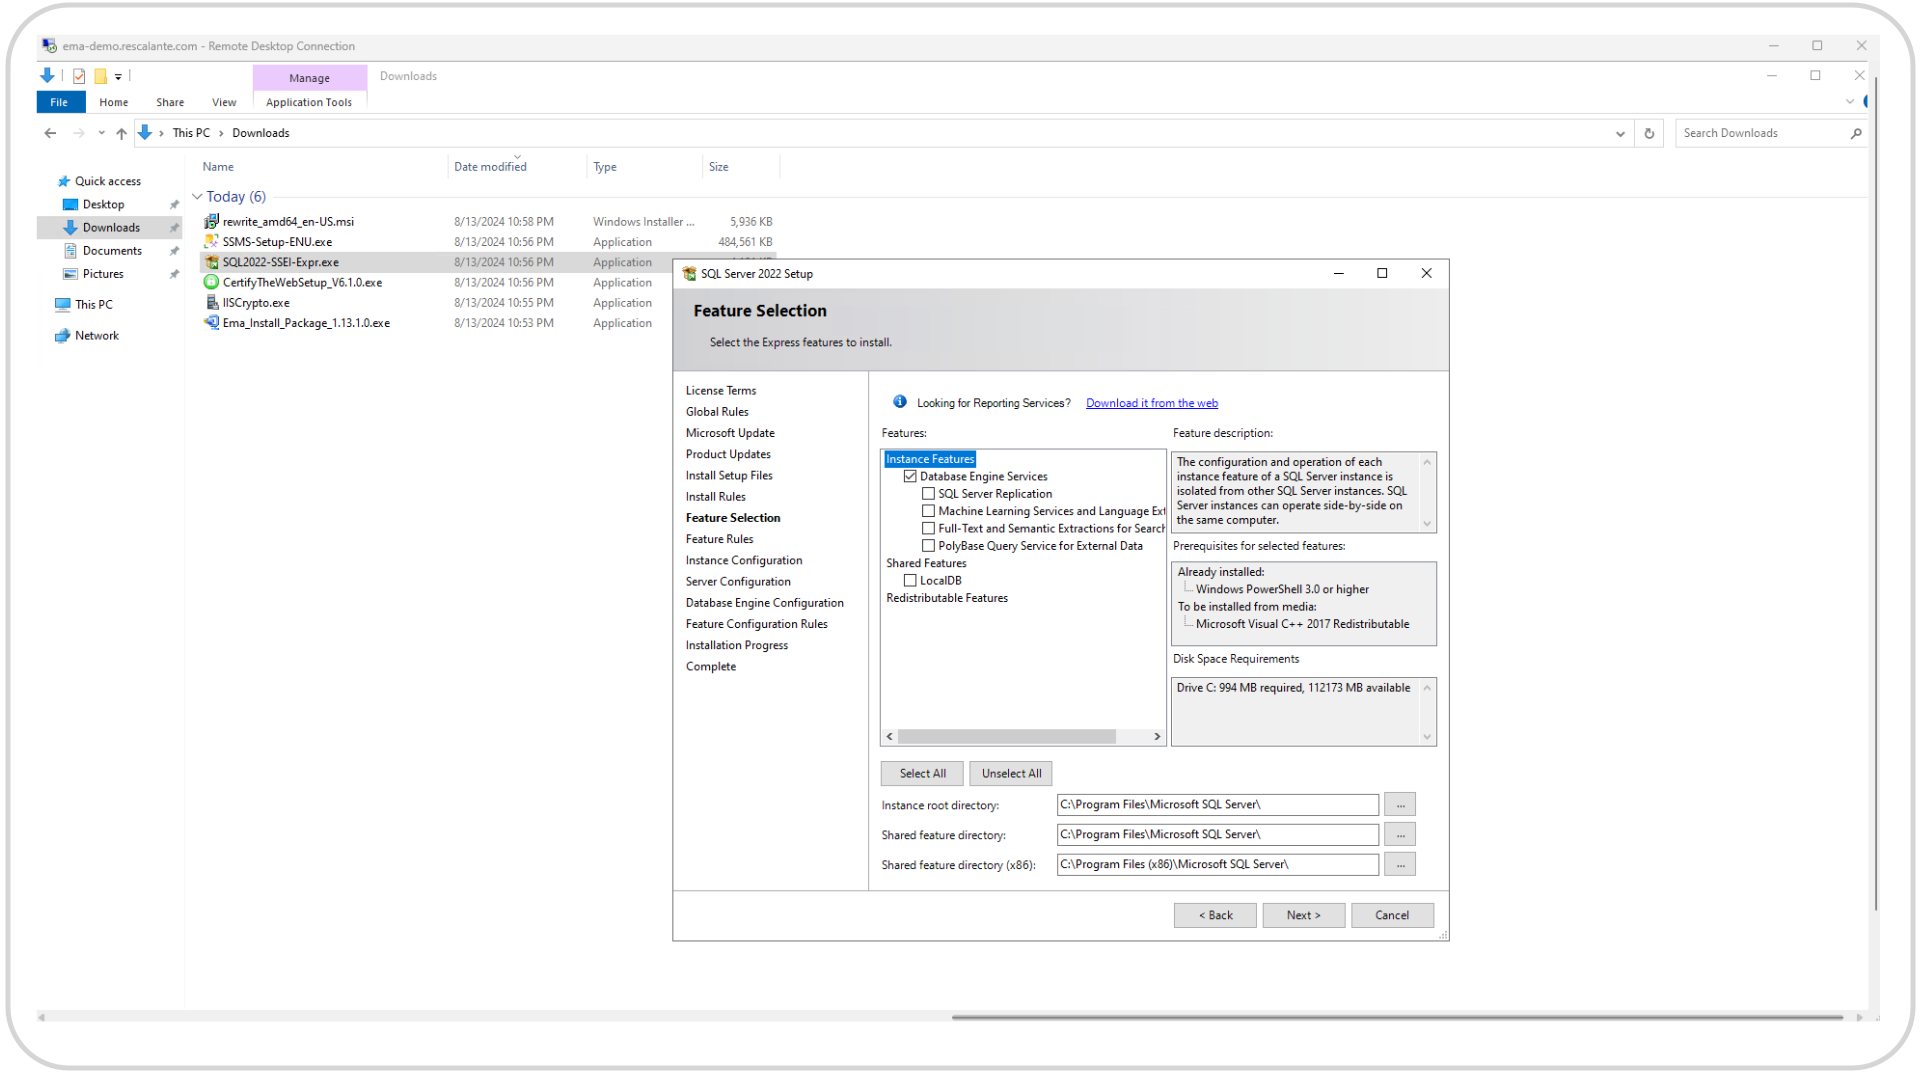This screenshot has width=1920, height=1080.
Task: Click the Quick access star icon
Action: tap(64, 181)
